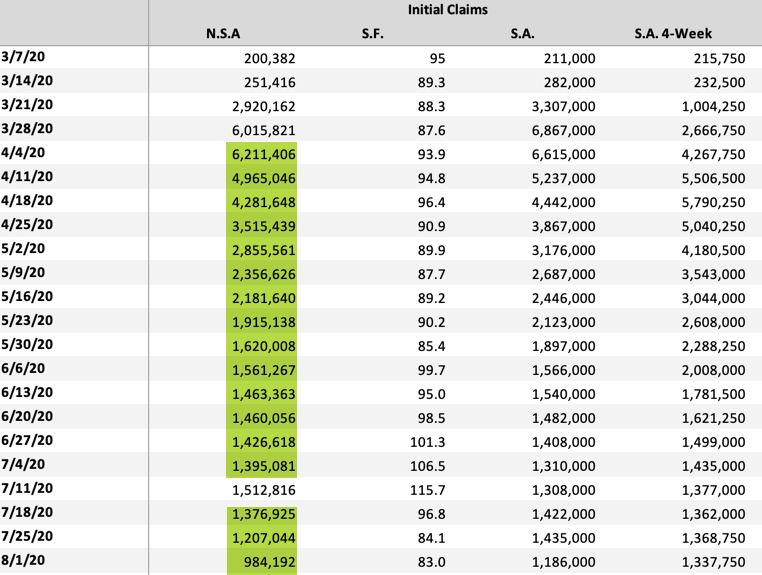Select the N.S.A value 1,512,816
The height and width of the screenshot is (575, 762).
(x=262, y=491)
